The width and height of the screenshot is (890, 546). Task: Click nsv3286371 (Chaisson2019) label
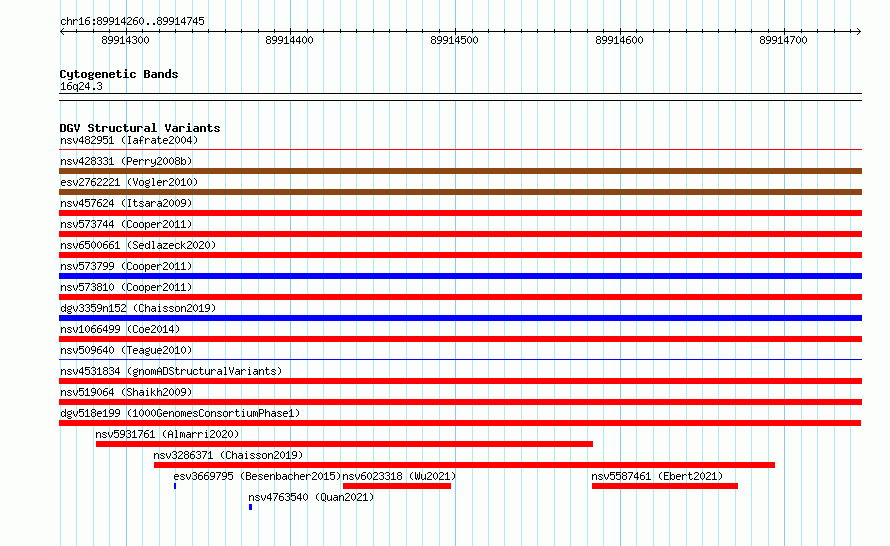[x=228, y=455]
